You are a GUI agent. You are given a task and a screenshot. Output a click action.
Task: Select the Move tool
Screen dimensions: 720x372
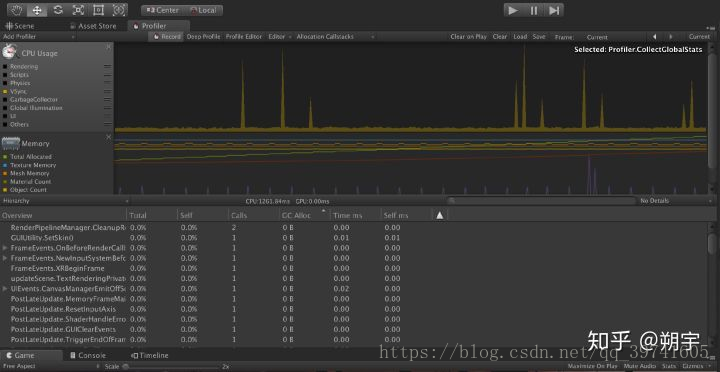(37, 10)
